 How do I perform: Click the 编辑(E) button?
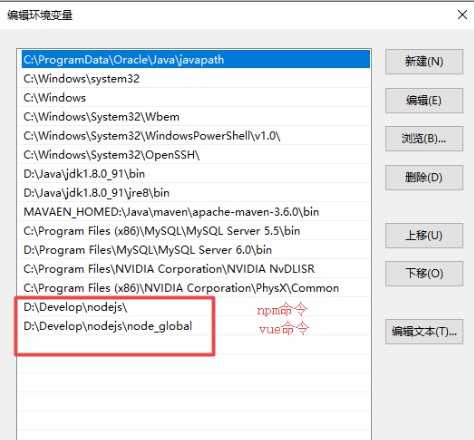coord(424,100)
